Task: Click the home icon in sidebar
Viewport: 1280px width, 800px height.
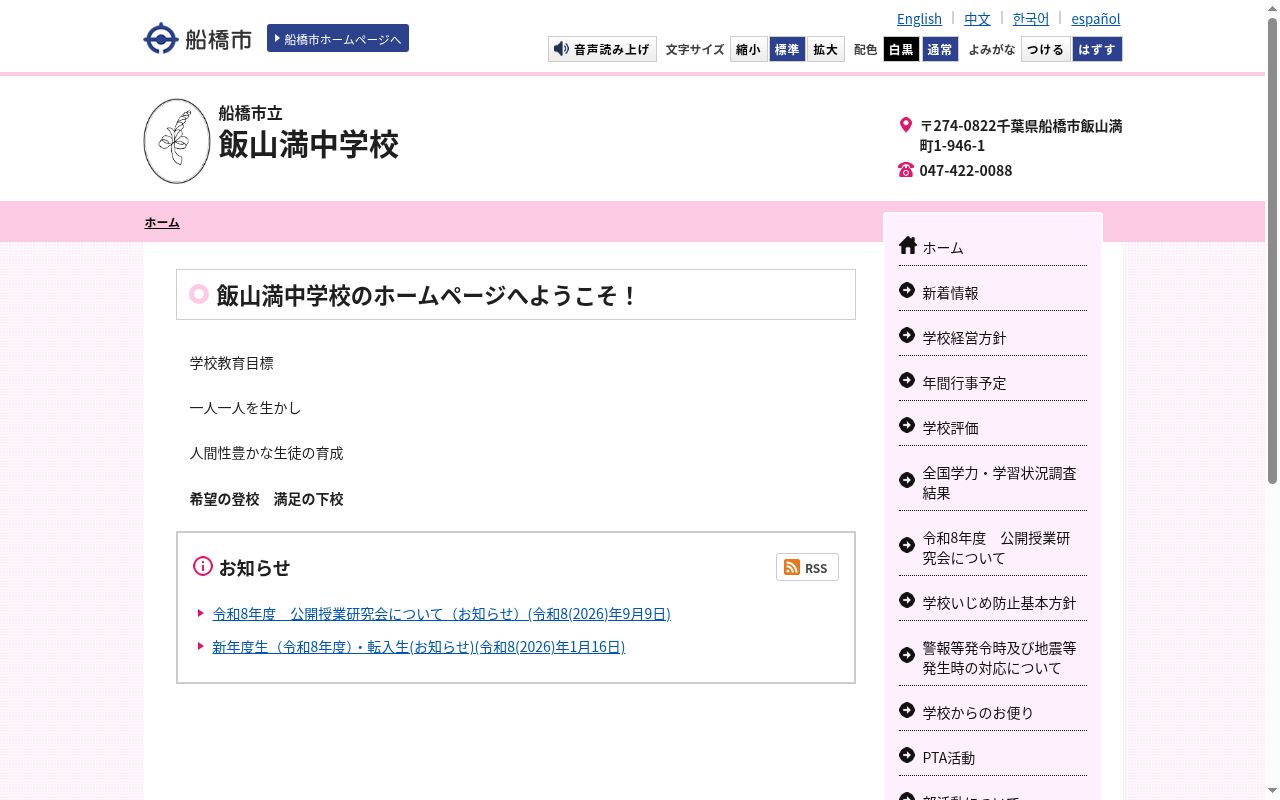Action: [908, 245]
